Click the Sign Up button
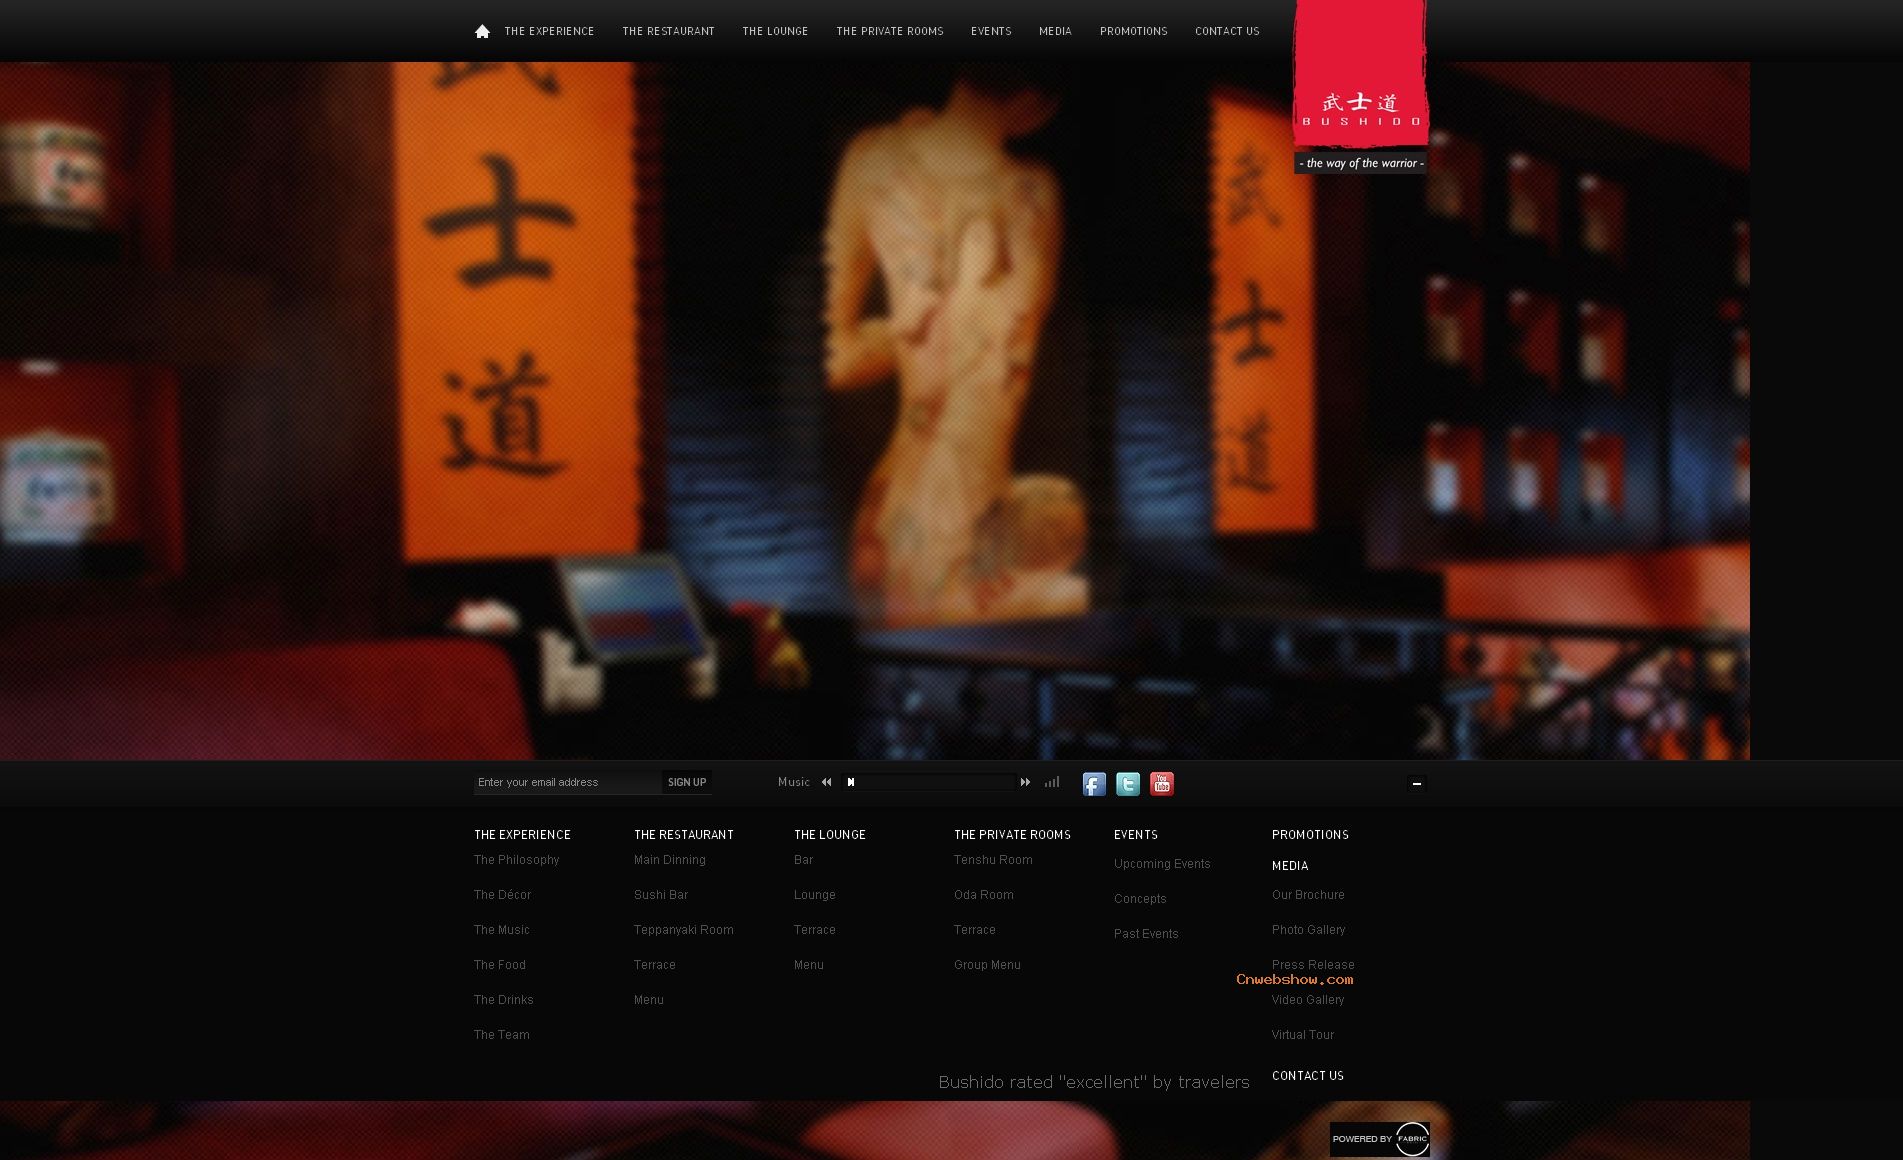1903x1160 pixels. [687, 782]
